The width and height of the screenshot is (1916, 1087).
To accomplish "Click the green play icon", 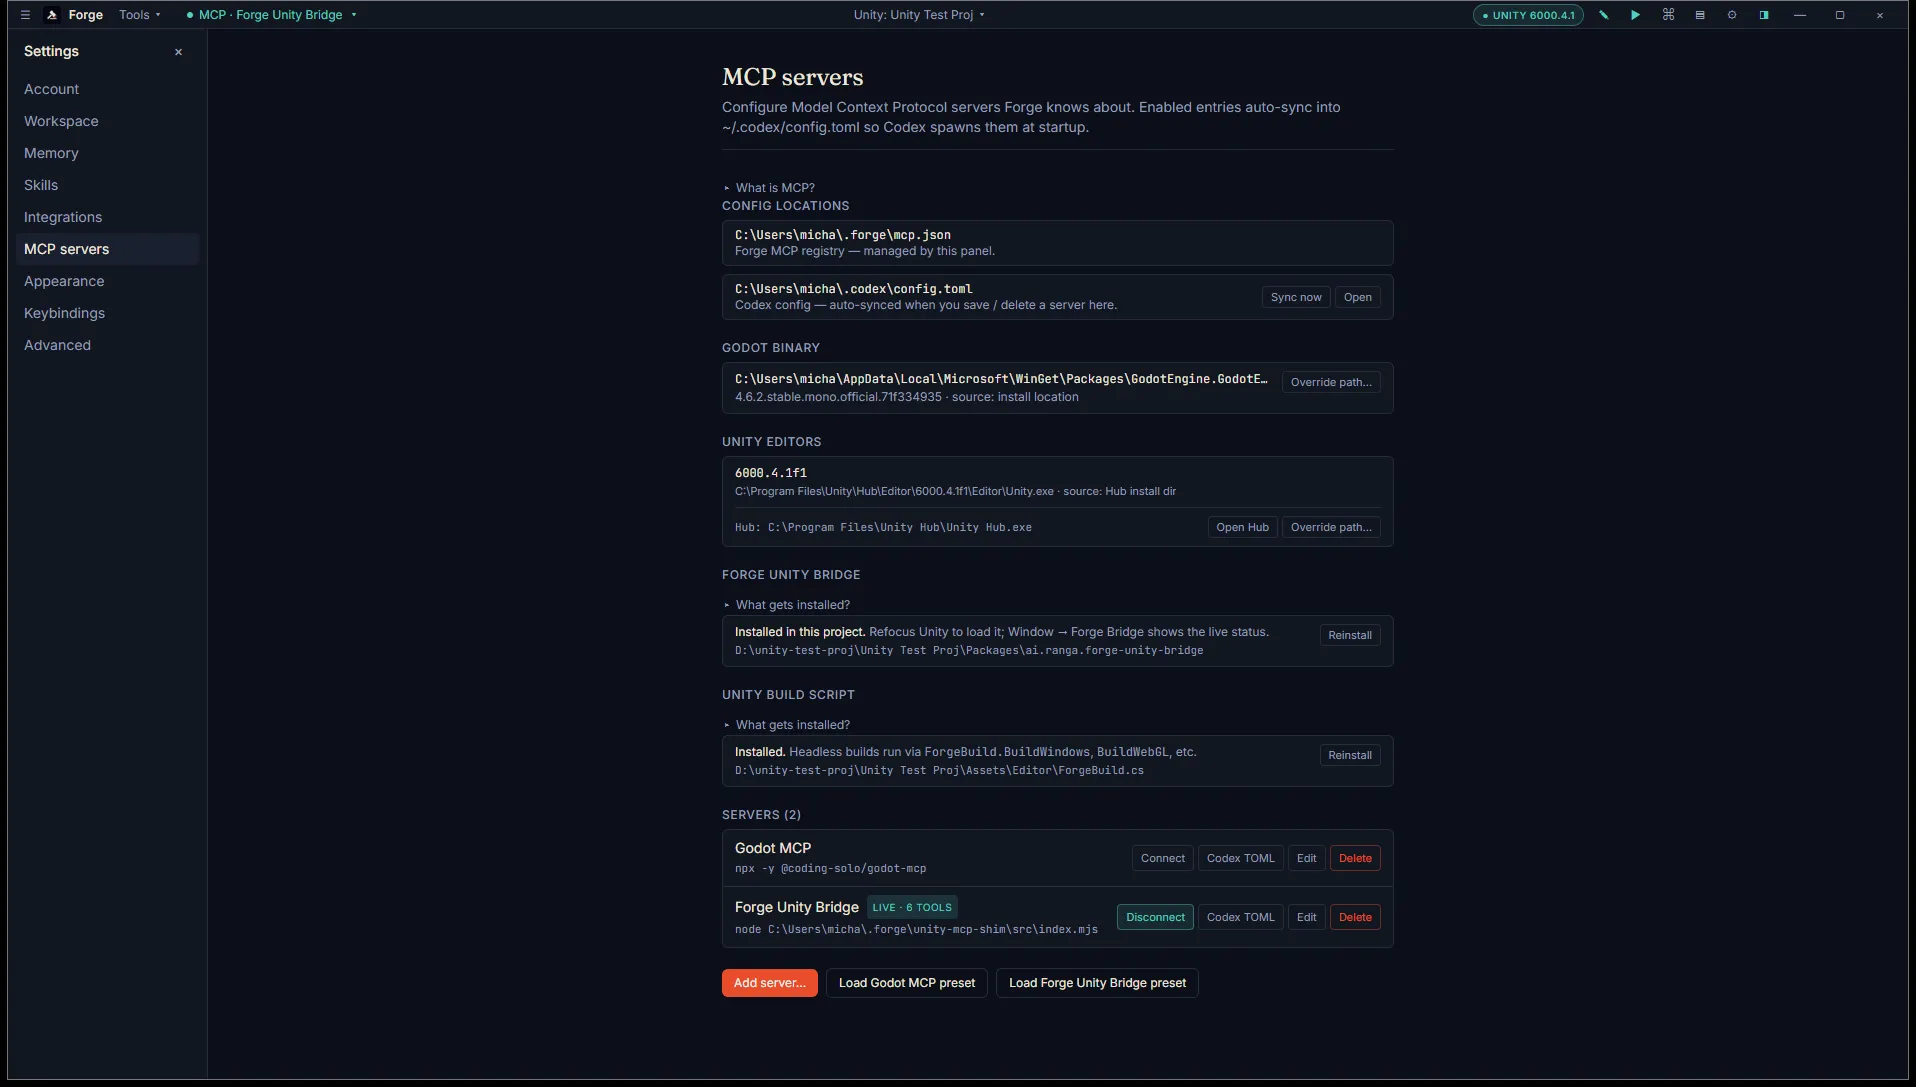I will [x=1636, y=15].
